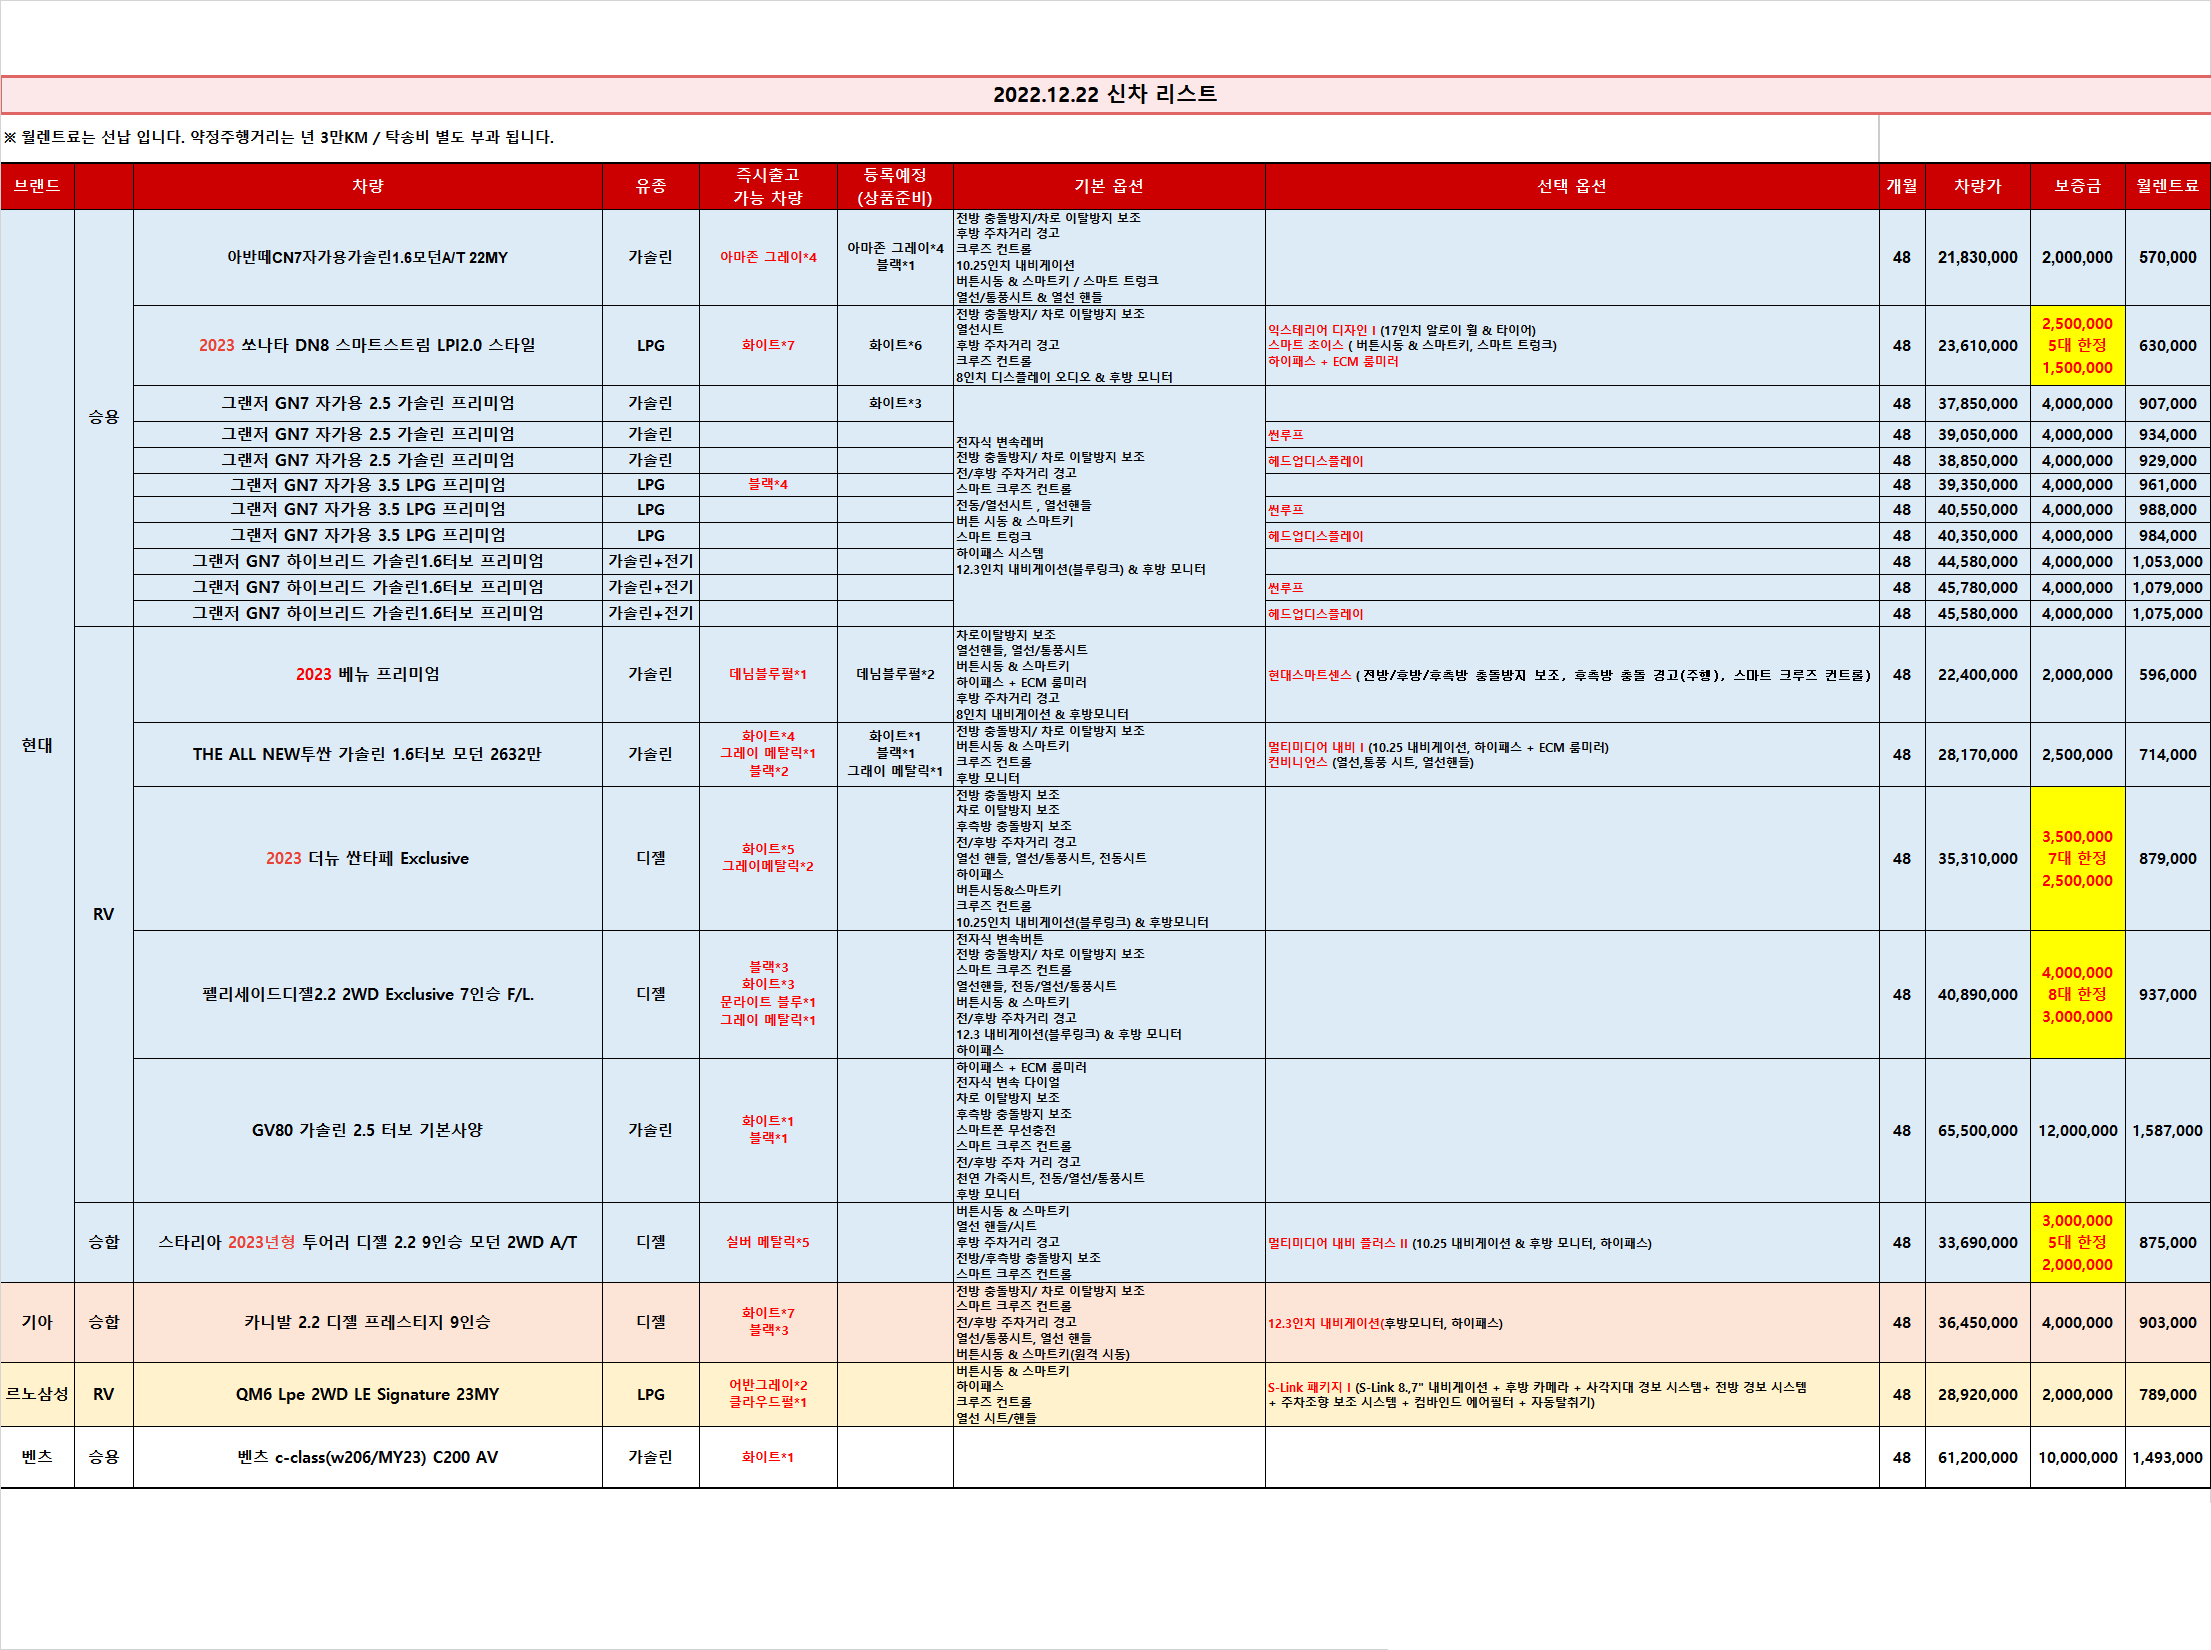2211x1650 pixels.
Task: Select the '개월' column header
Action: (x=1901, y=186)
